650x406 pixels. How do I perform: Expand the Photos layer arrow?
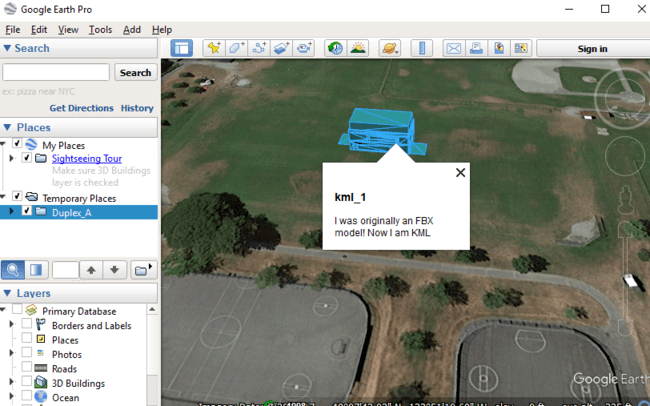pos(12,353)
